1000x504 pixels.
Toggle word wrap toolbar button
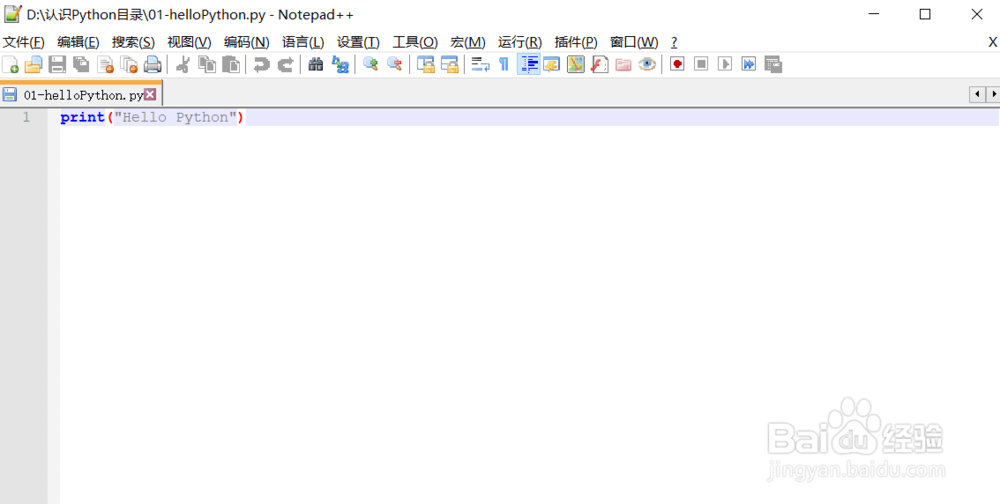480,64
